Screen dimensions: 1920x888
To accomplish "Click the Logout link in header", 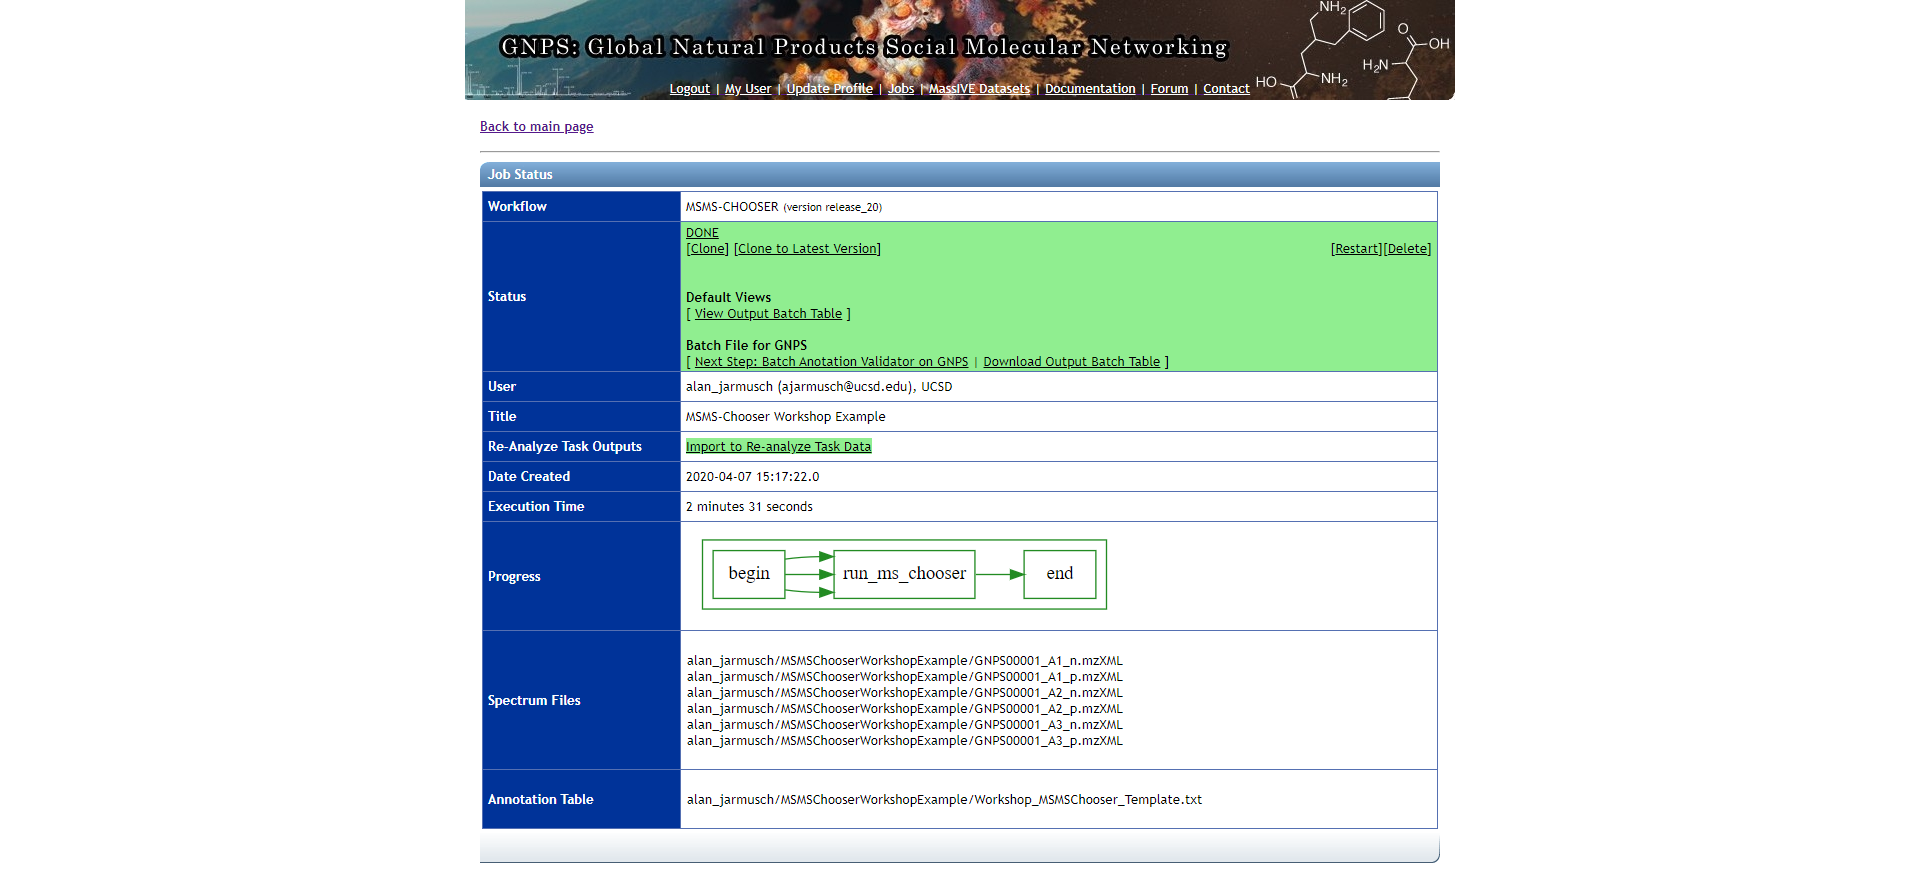I will 689,89.
